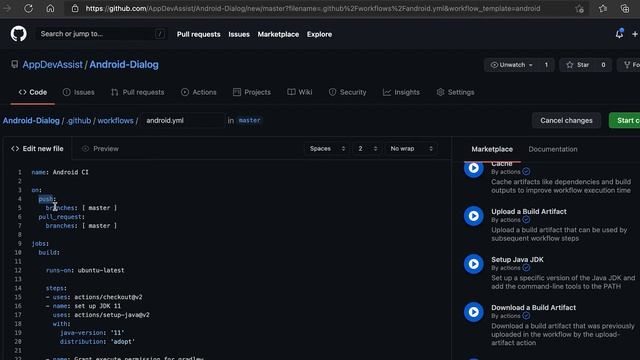
Task: Open the create new plus menu
Action: click(635, 34)
